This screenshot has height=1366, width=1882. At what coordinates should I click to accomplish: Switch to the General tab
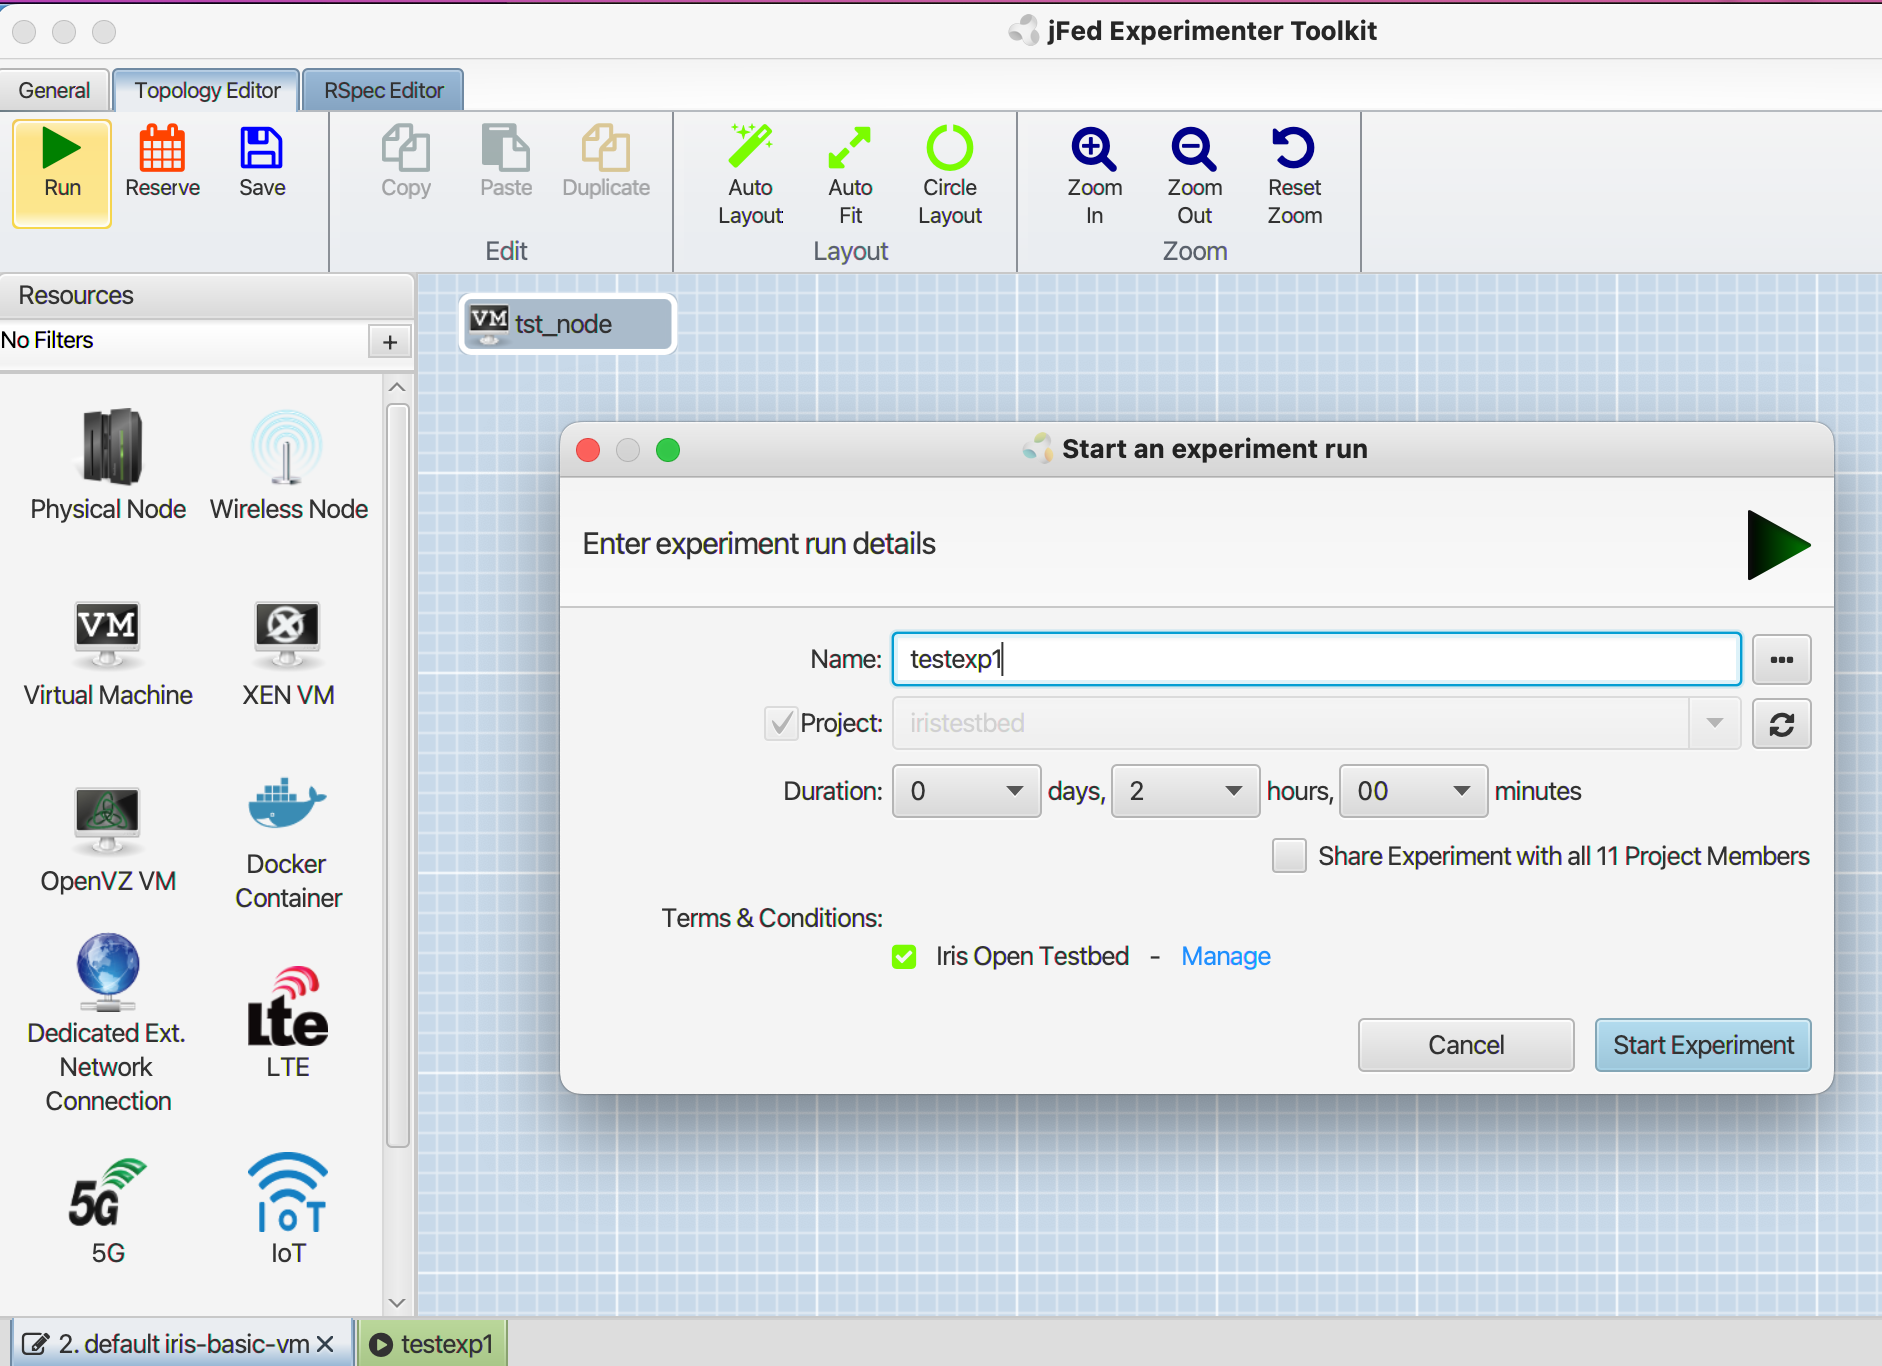(x=54, y=90)
